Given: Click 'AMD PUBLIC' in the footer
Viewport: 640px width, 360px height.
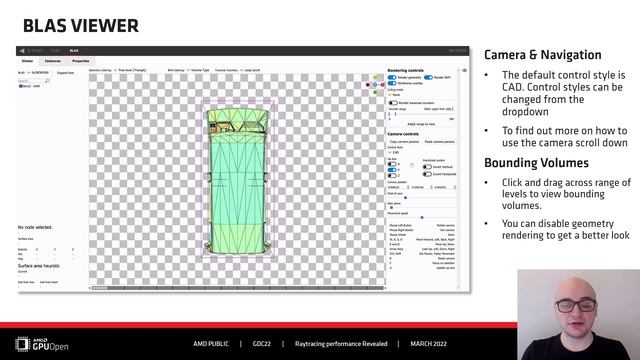Looking at the screenshot, I should point(211,344).
